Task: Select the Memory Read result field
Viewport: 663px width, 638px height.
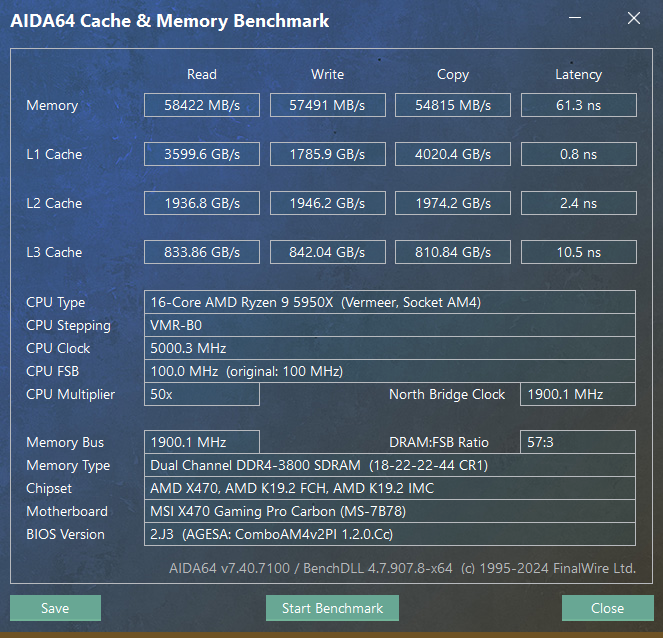Action: tap(202, 105)
